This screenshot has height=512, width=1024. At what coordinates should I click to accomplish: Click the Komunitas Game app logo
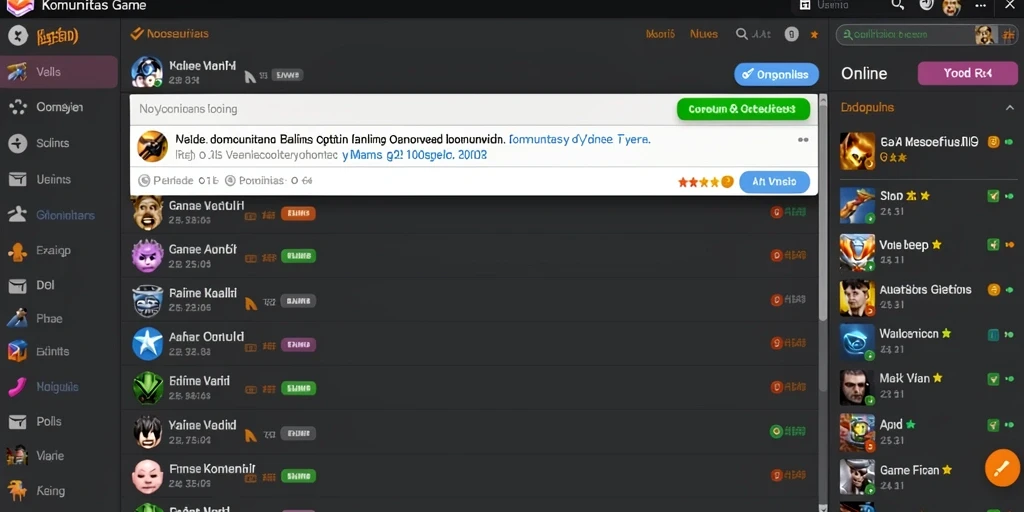(20, 7)
